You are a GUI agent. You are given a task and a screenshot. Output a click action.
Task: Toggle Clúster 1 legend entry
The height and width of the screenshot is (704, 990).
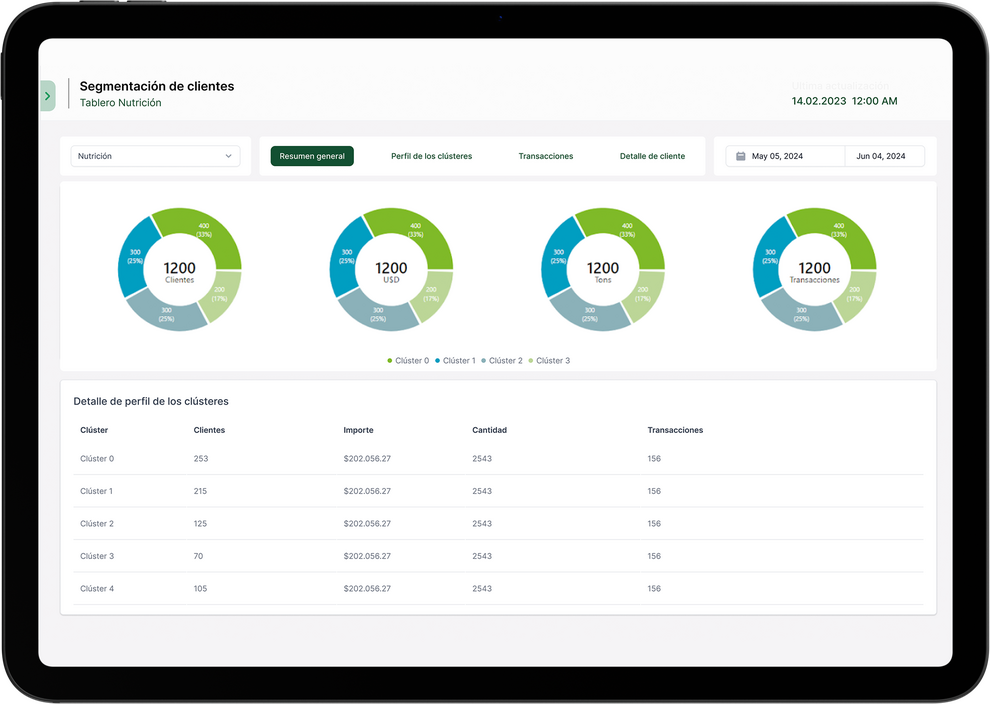455,361
